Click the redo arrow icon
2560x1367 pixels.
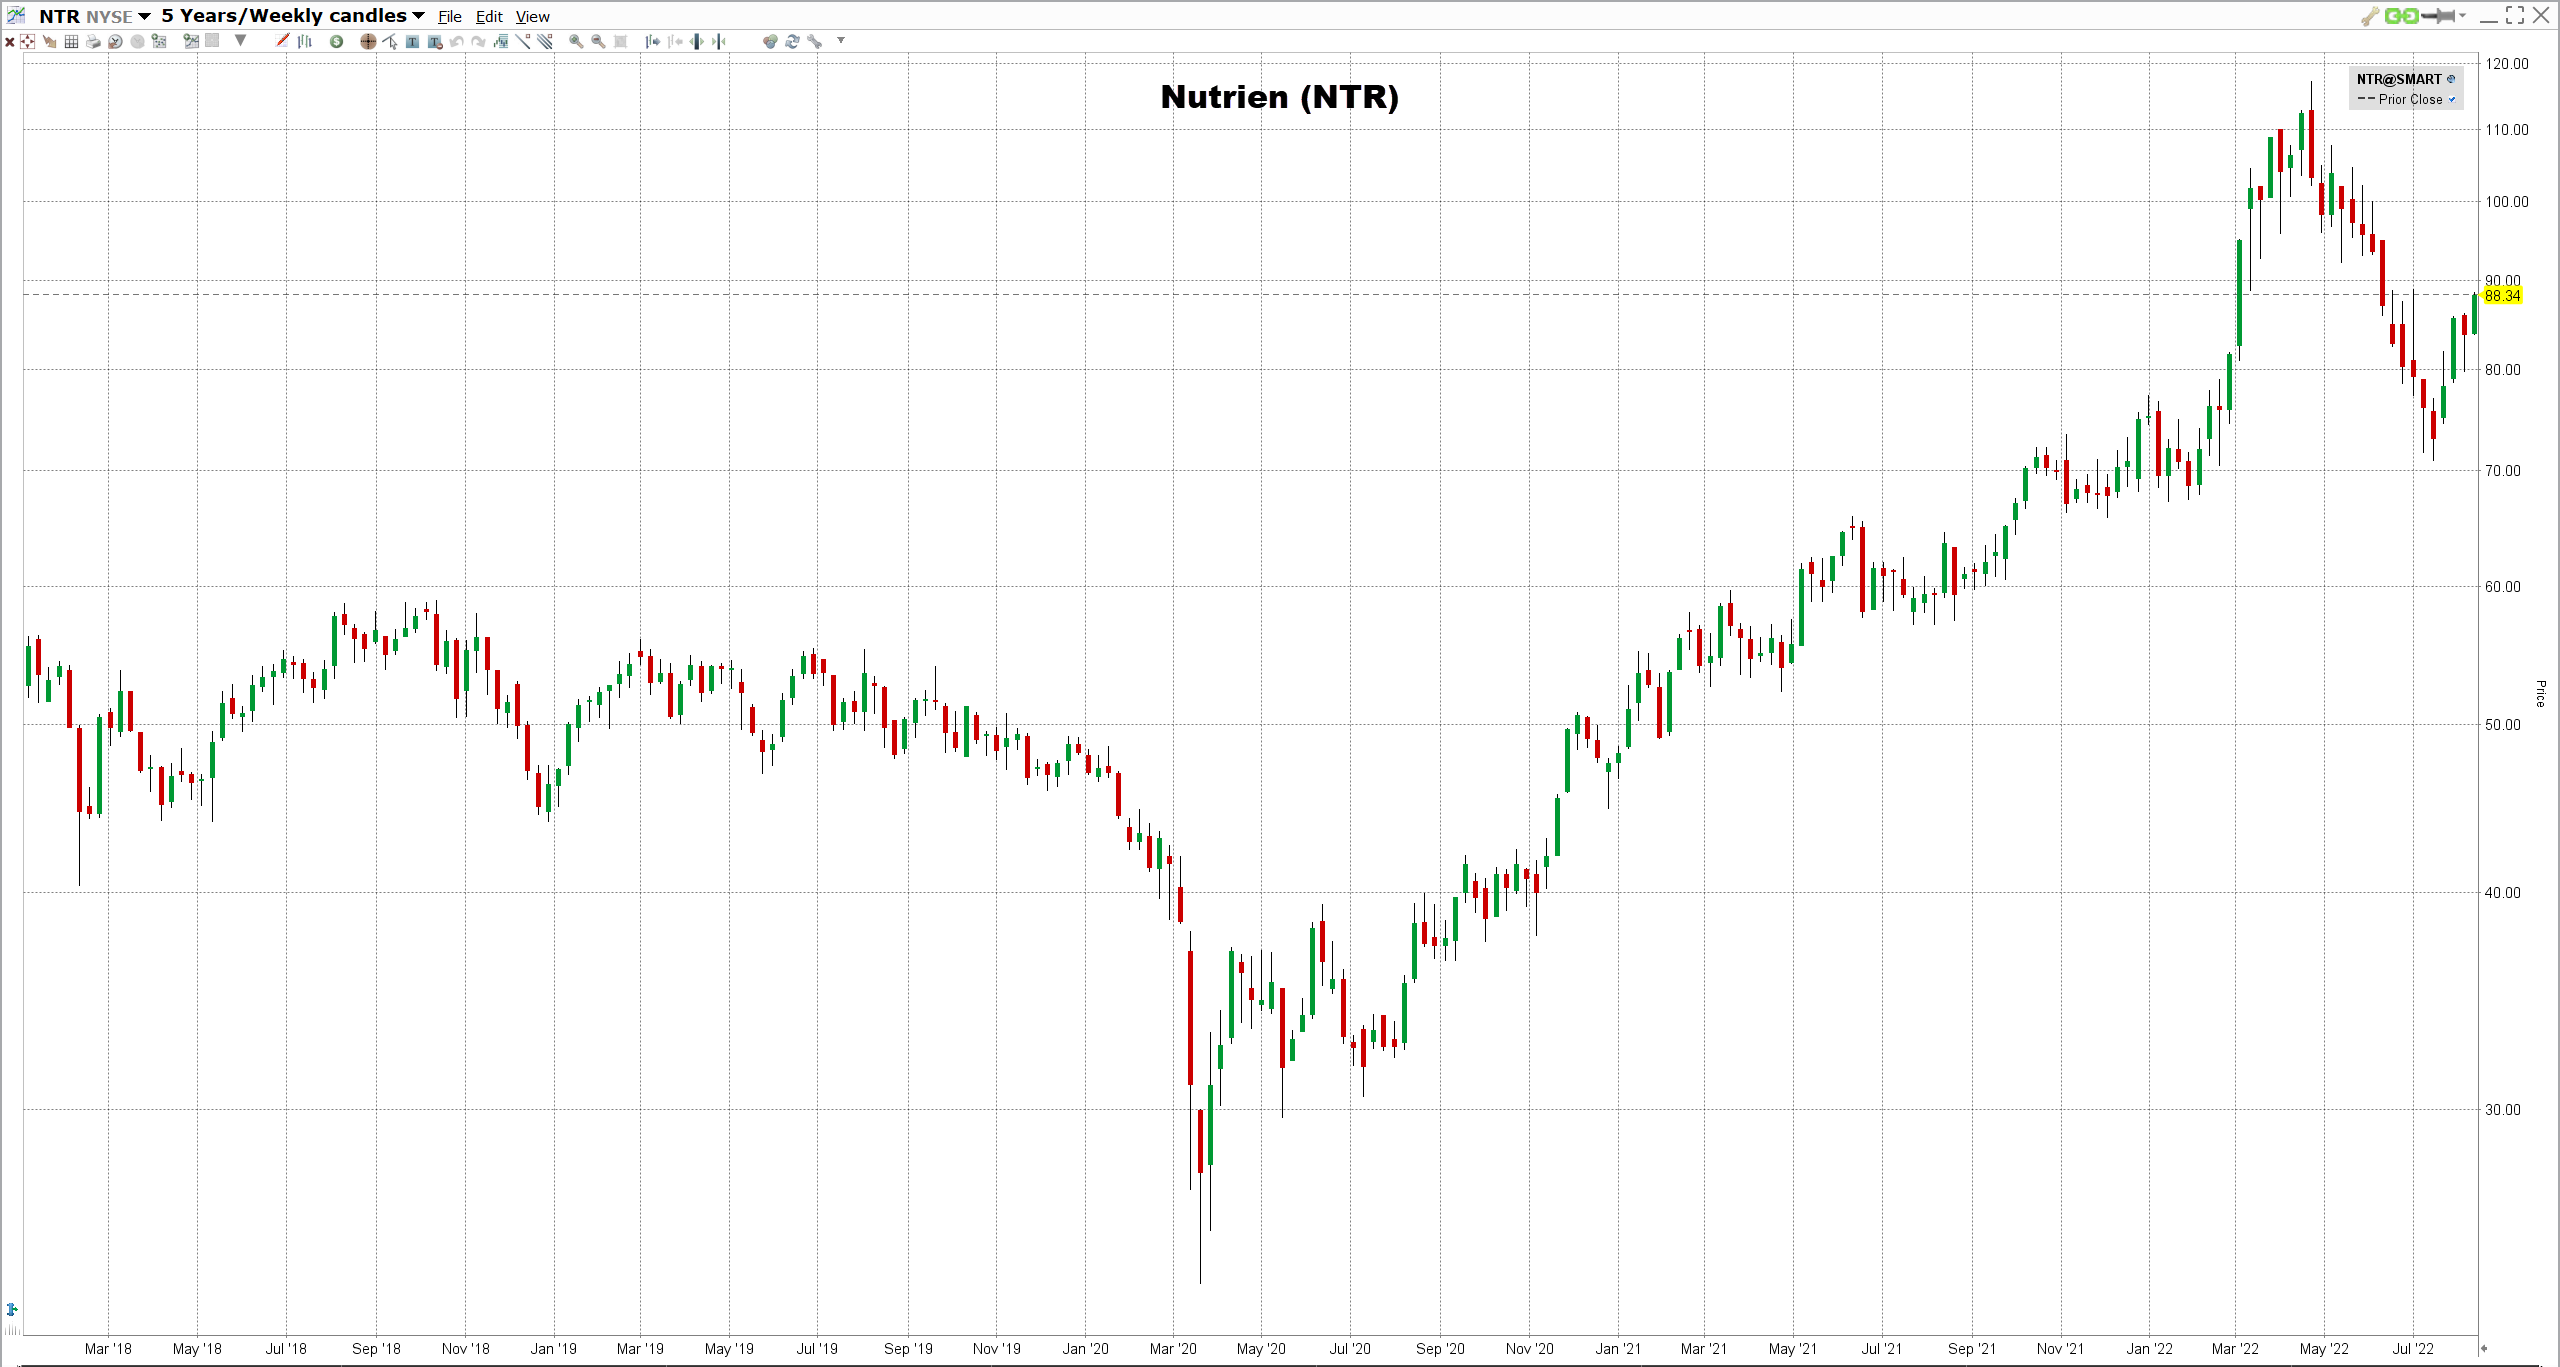(x=478, y=41)
